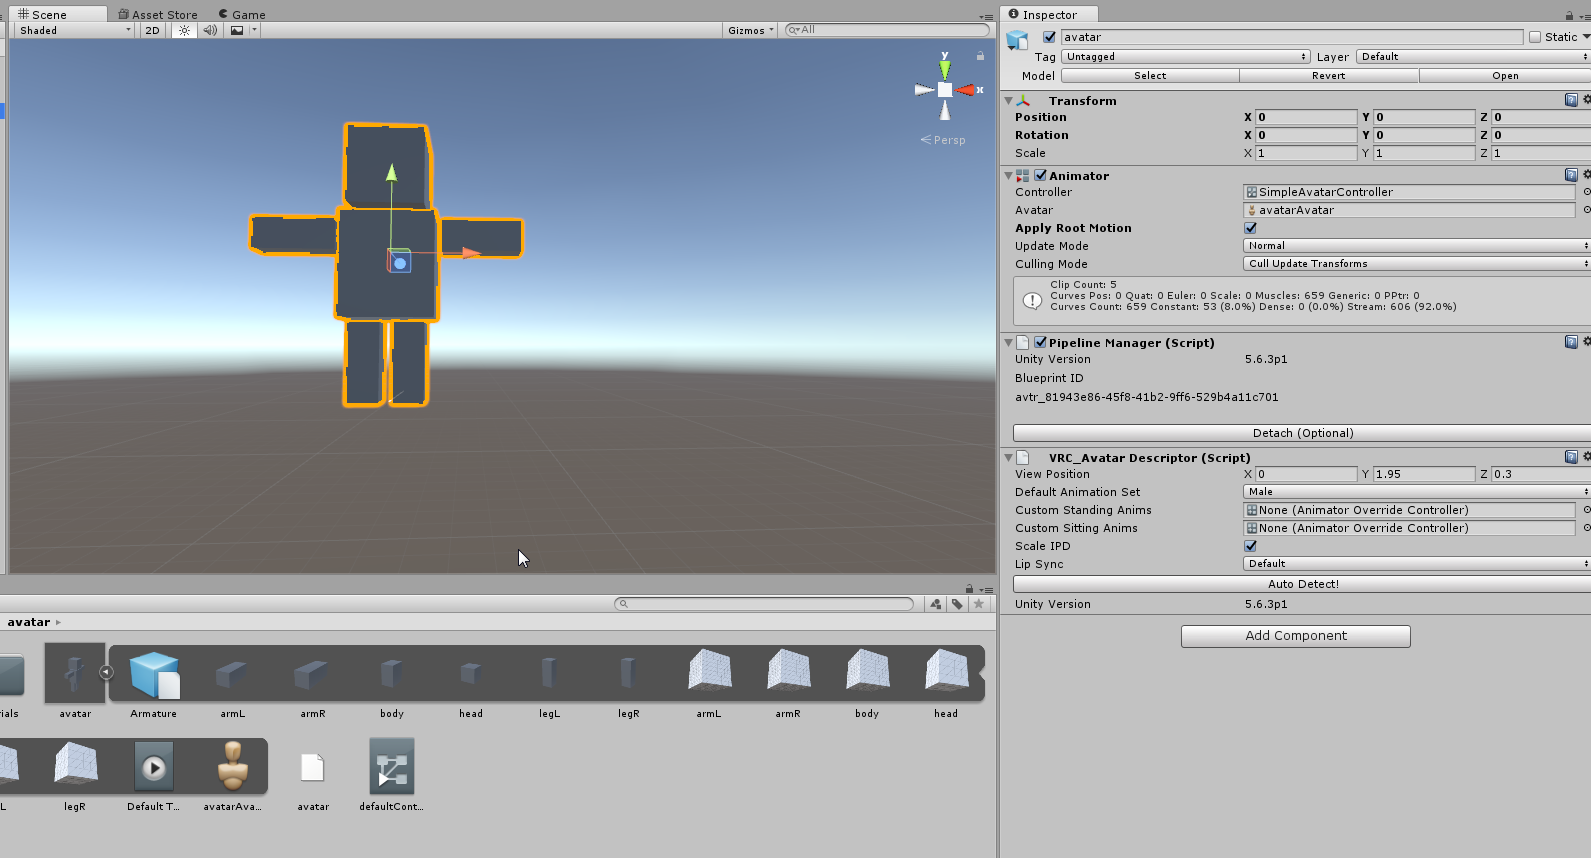
Task: Collapse the Transform component
Action: pyautogui.click(x=1008, y=101)
